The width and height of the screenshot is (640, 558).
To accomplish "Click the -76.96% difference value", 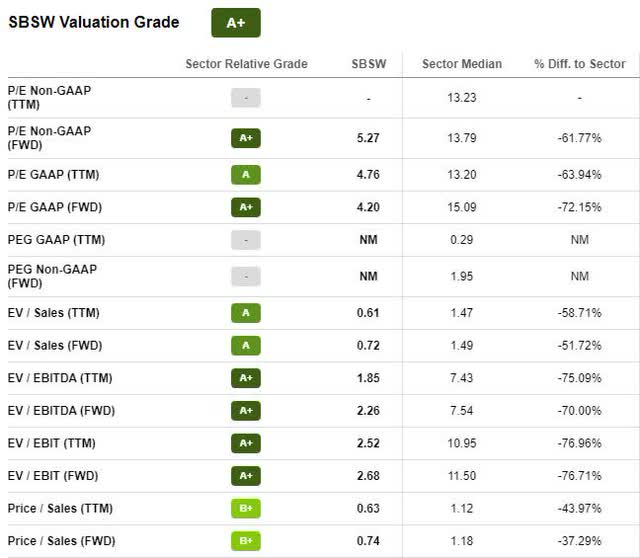I will click(x=580, y=443).
